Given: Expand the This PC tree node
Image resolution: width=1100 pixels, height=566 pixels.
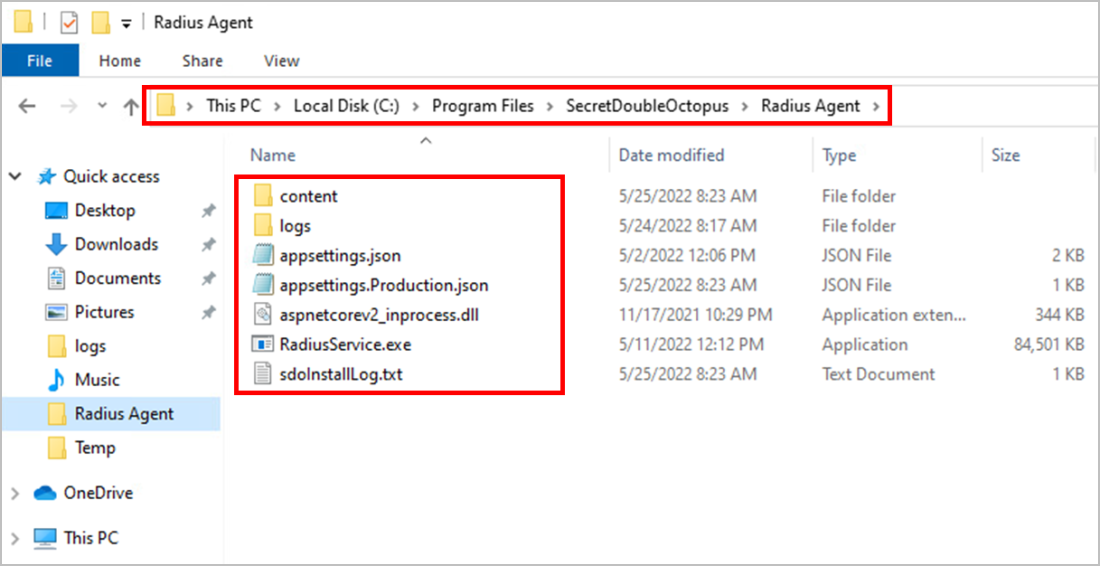Looking at the screenshot, I should [x=15, y=539].
